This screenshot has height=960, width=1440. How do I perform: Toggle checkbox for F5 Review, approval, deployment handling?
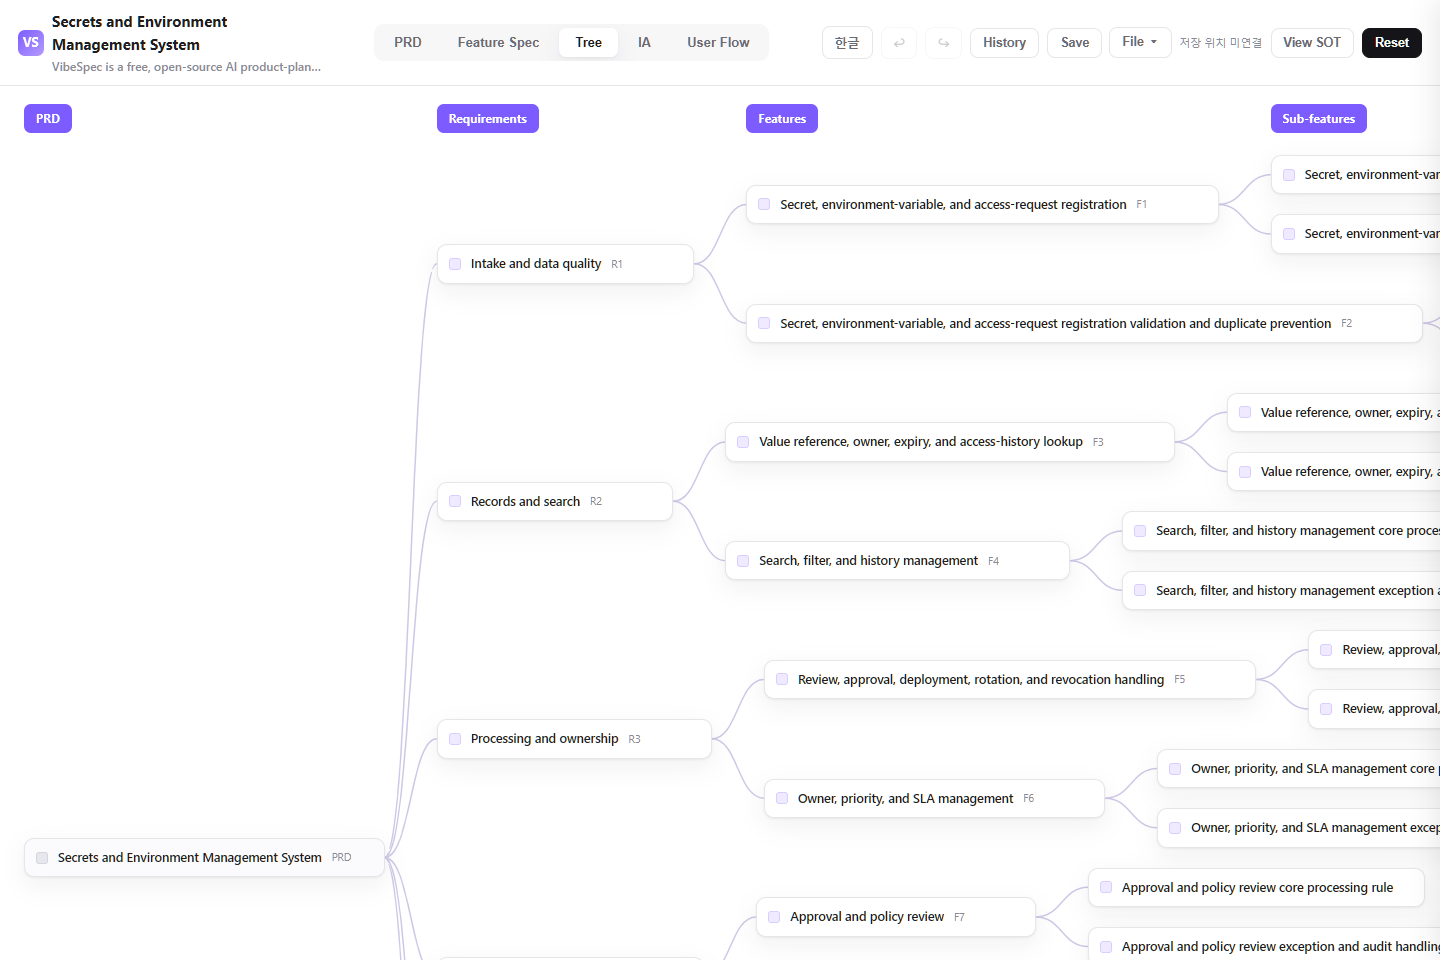782,680
